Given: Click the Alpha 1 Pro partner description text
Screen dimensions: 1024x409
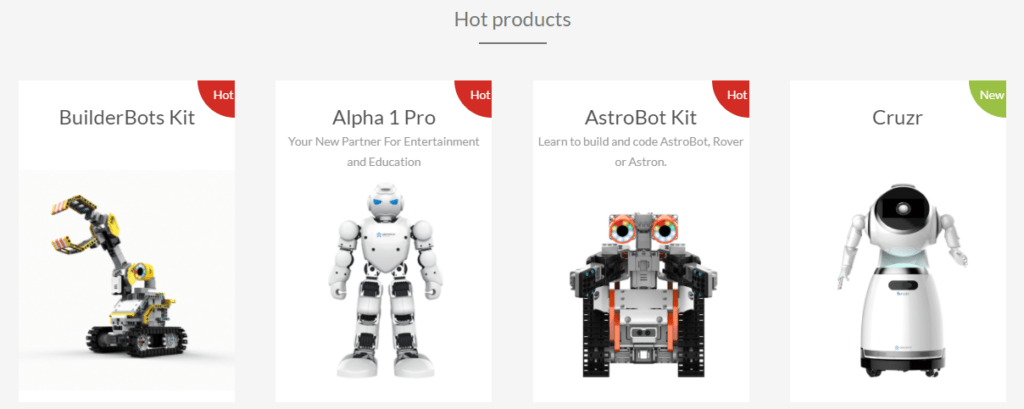Looking at the screenshot, I should [384, 152].
